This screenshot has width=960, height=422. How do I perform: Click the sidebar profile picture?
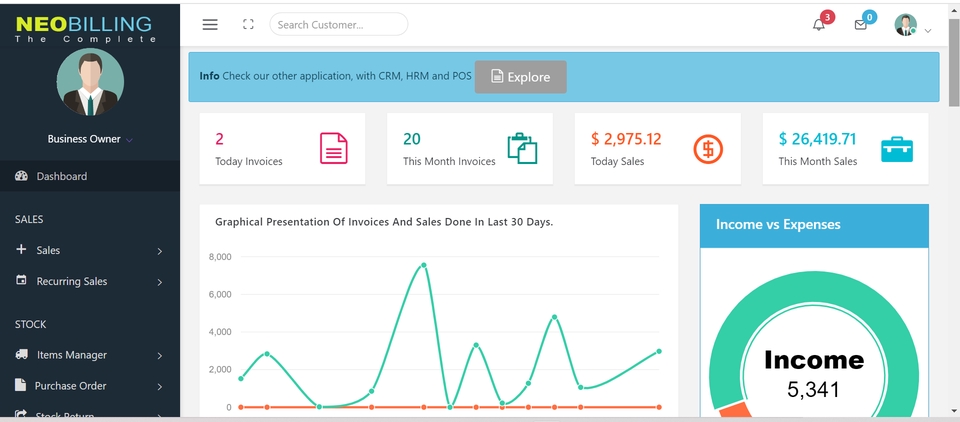pyautogui.click(x=90, y=82)
